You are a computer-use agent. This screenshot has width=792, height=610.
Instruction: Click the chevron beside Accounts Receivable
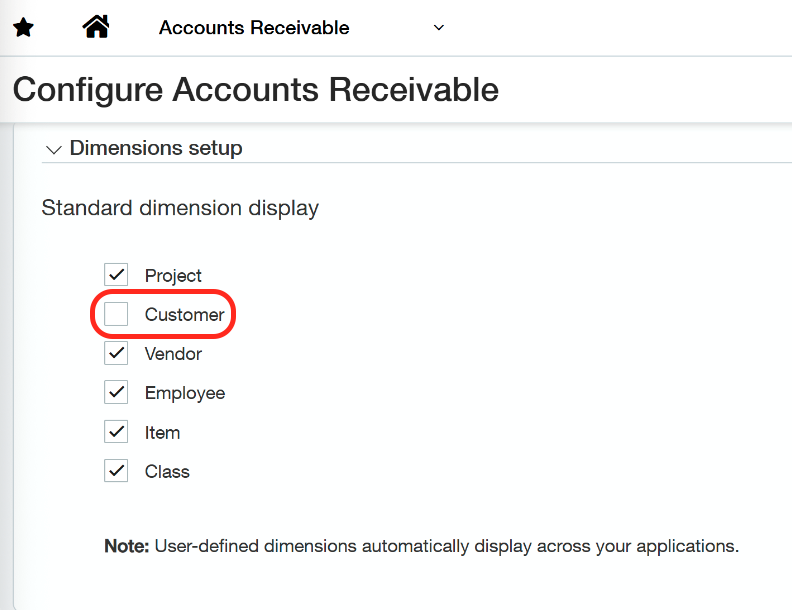click(438, 28)
